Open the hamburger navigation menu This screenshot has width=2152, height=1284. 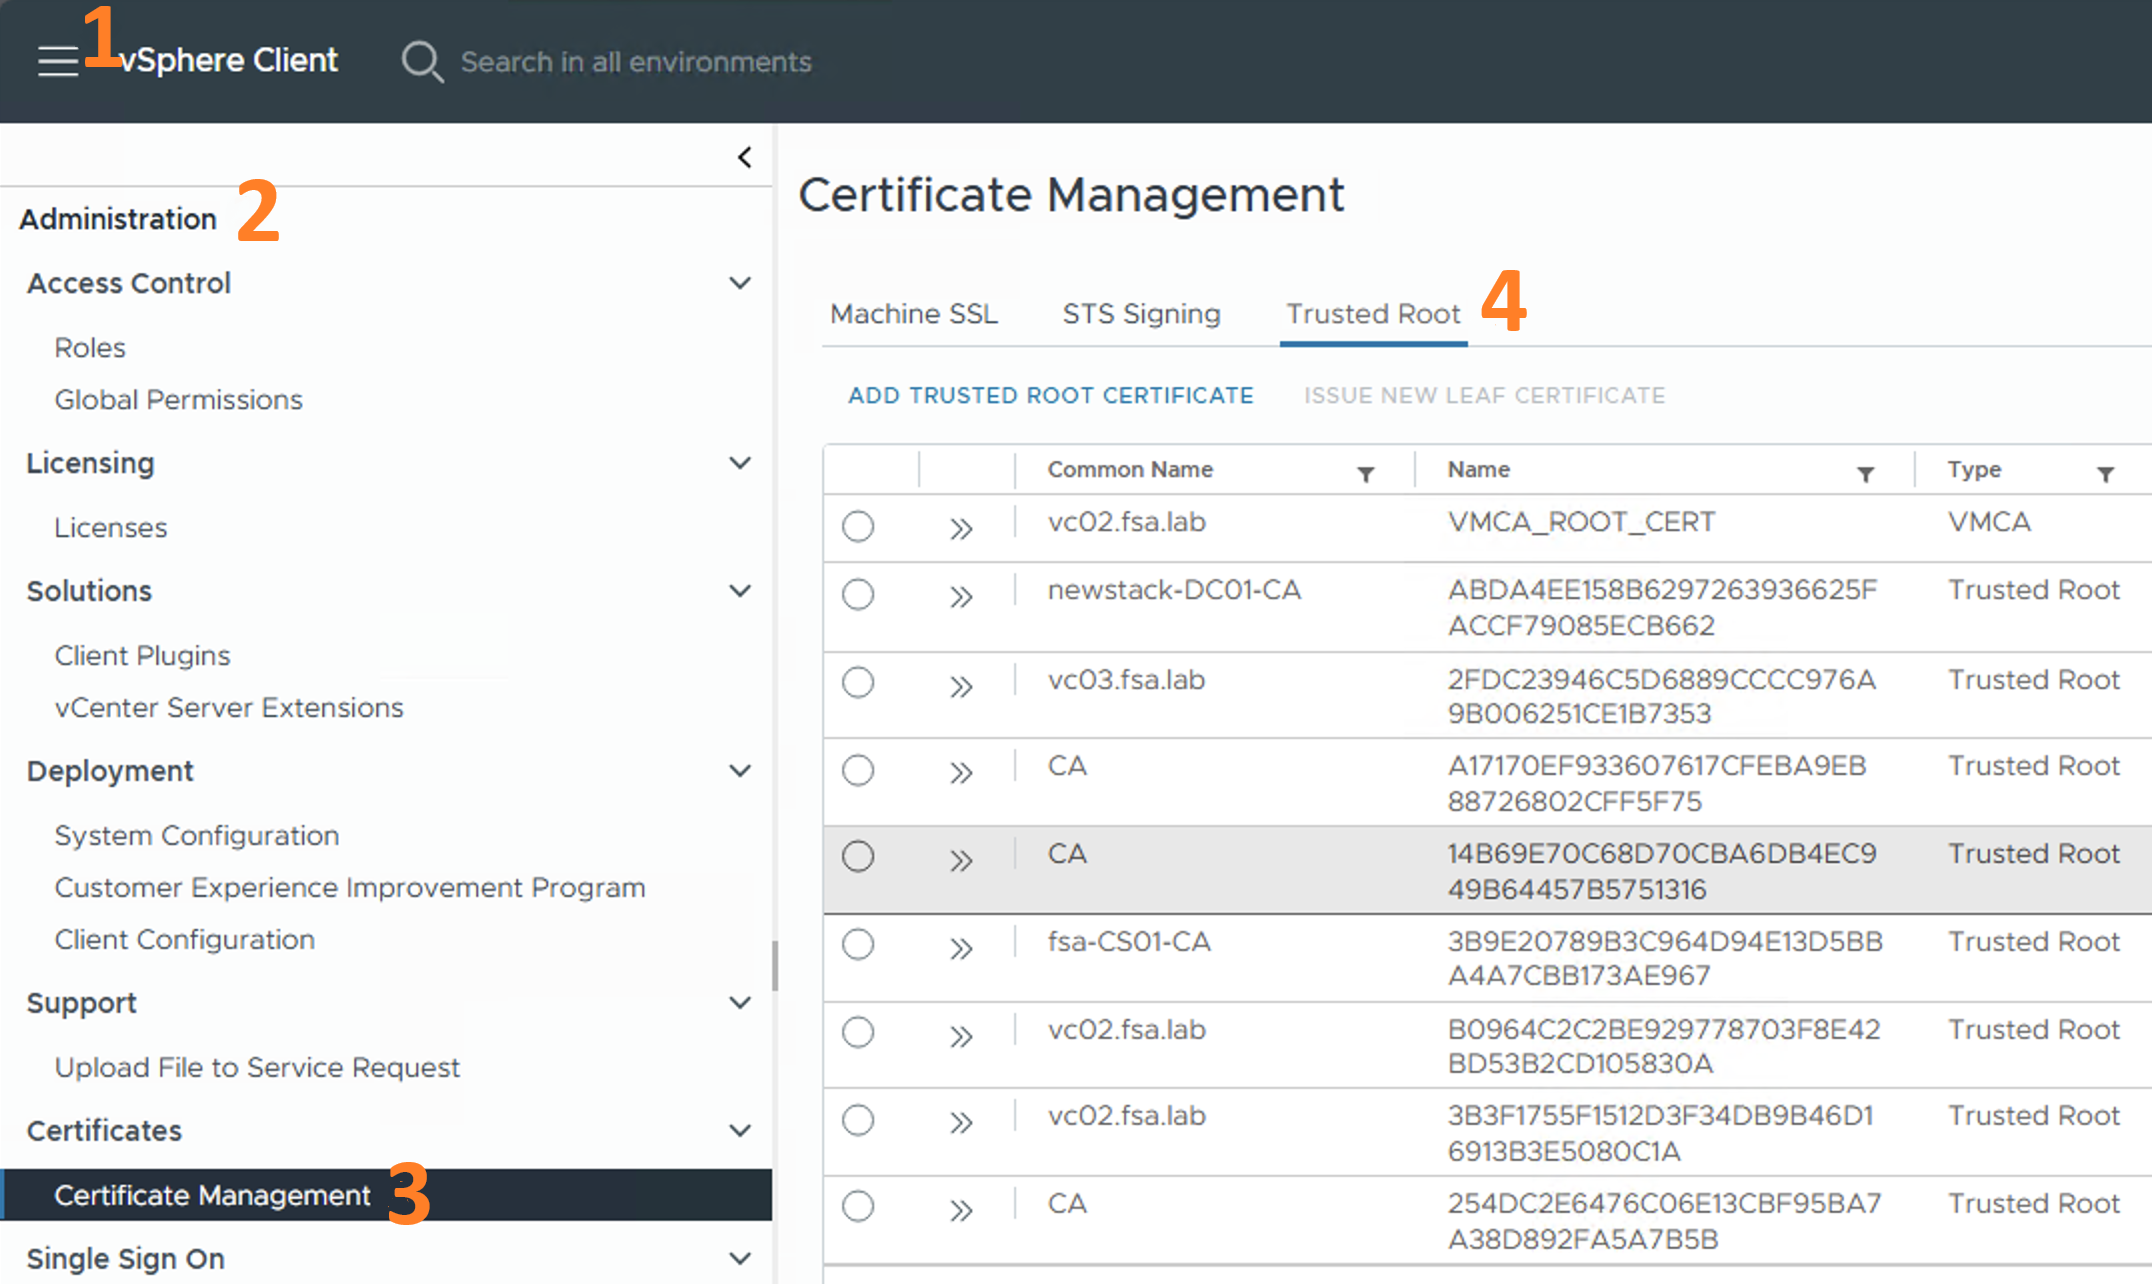[x=58, y=61]
